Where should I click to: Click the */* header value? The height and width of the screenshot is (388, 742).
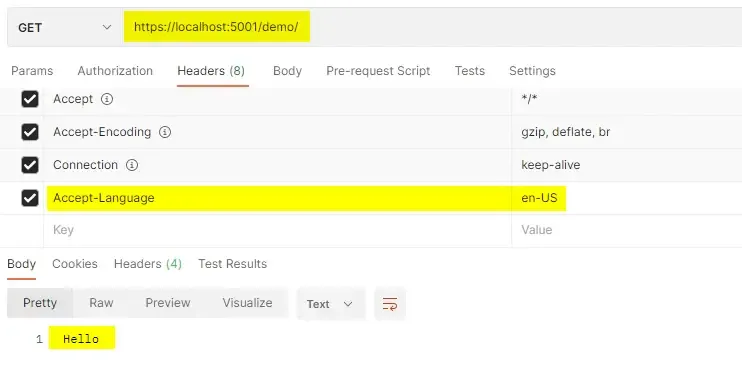(x=529, y=99)
